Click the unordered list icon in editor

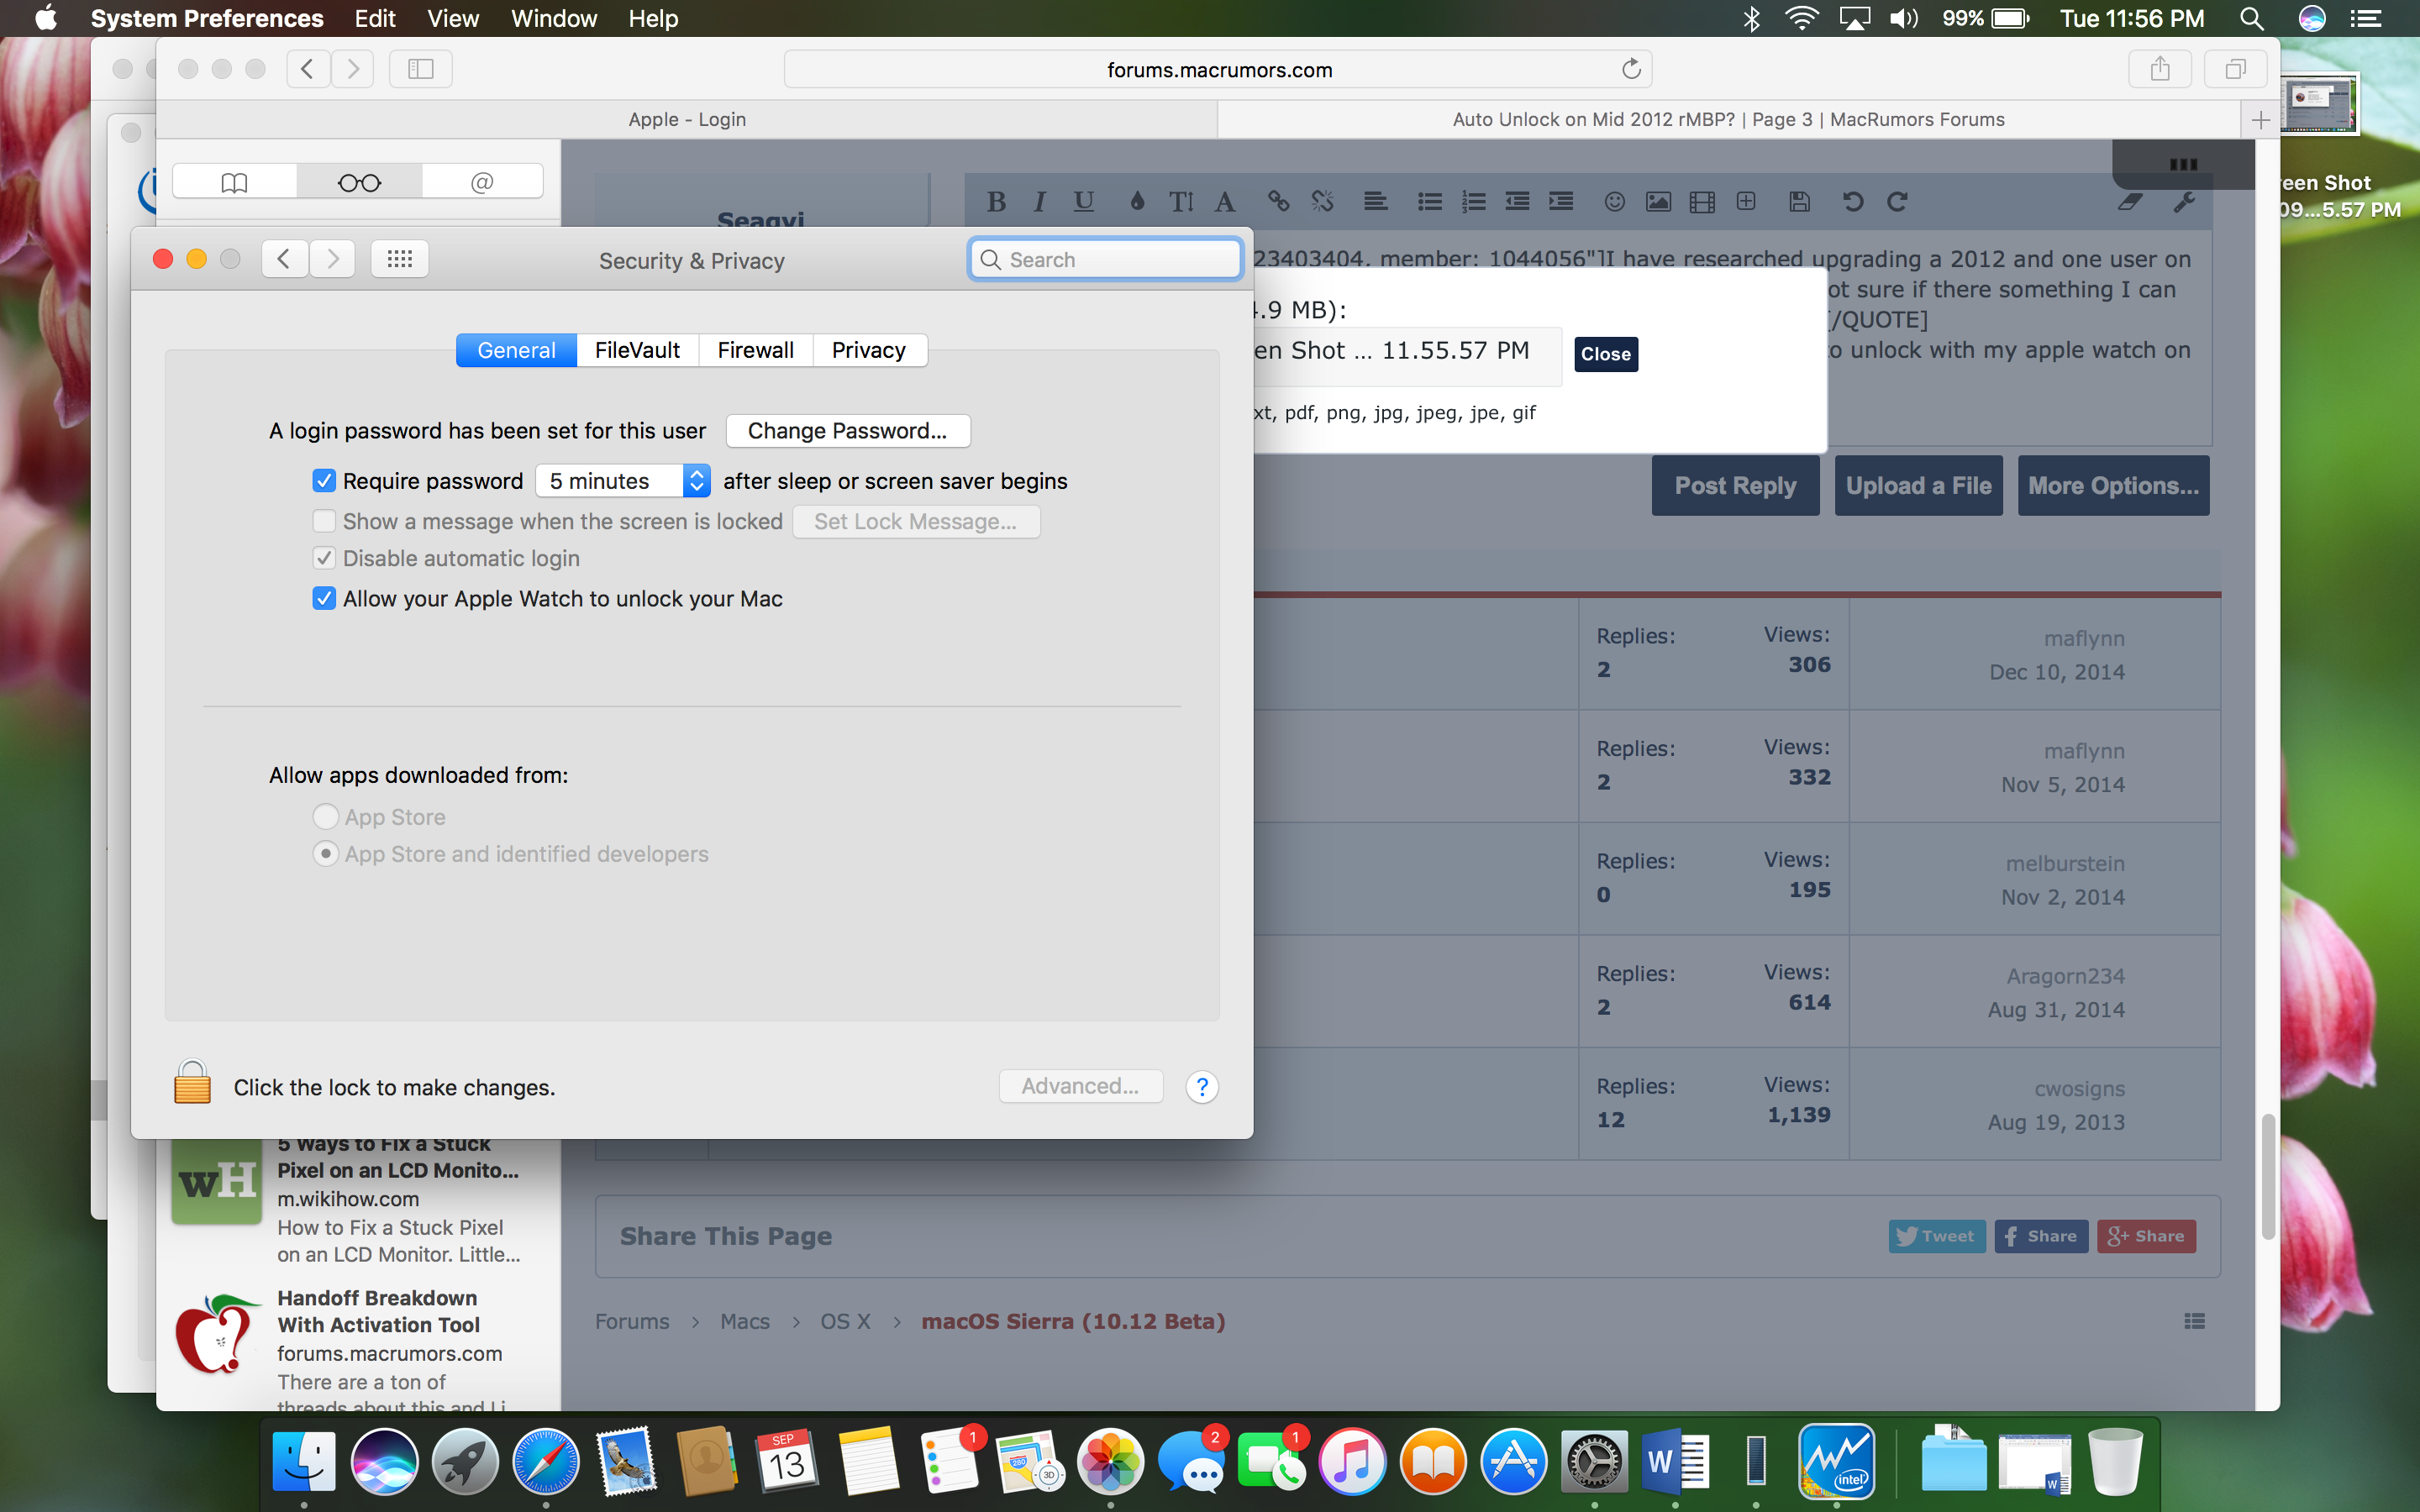(1430, 202)
